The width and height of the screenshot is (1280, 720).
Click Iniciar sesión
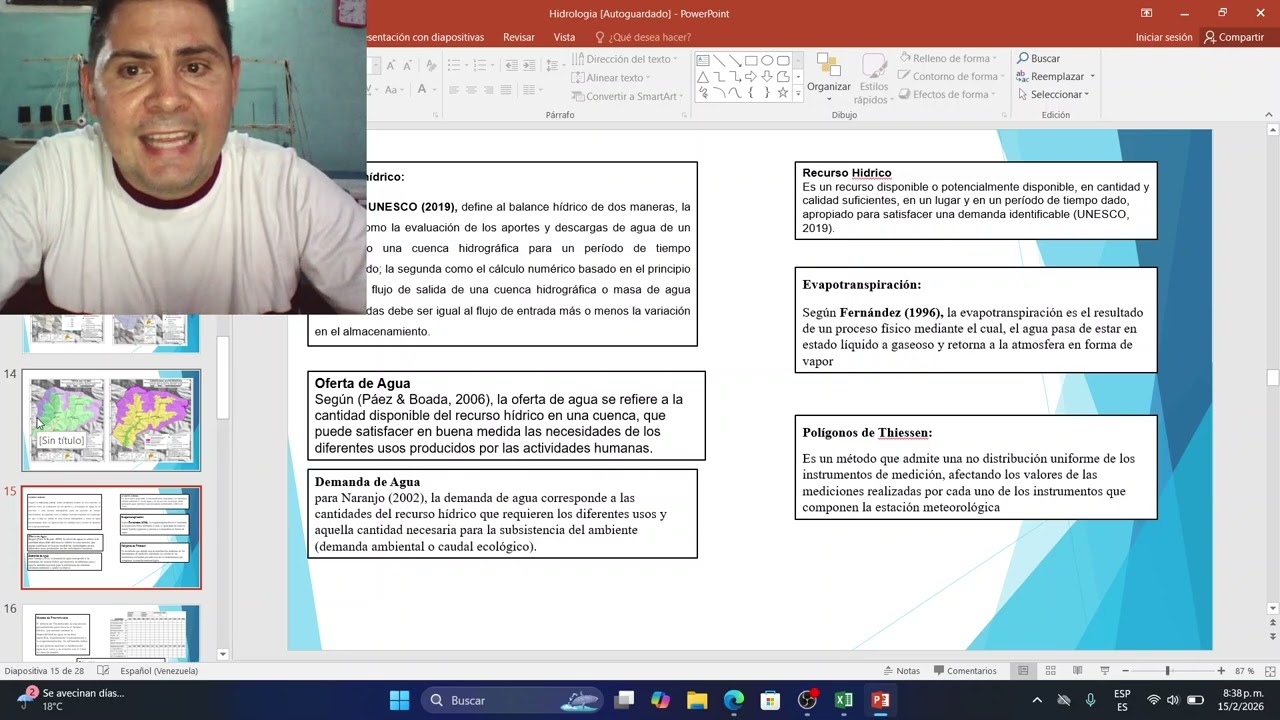[x=1164, y=37]
